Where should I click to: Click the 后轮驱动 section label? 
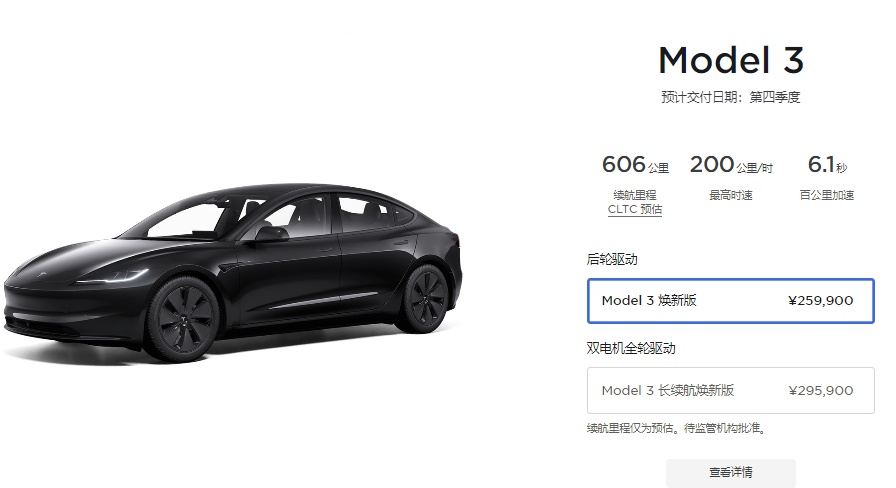point(612,259)
